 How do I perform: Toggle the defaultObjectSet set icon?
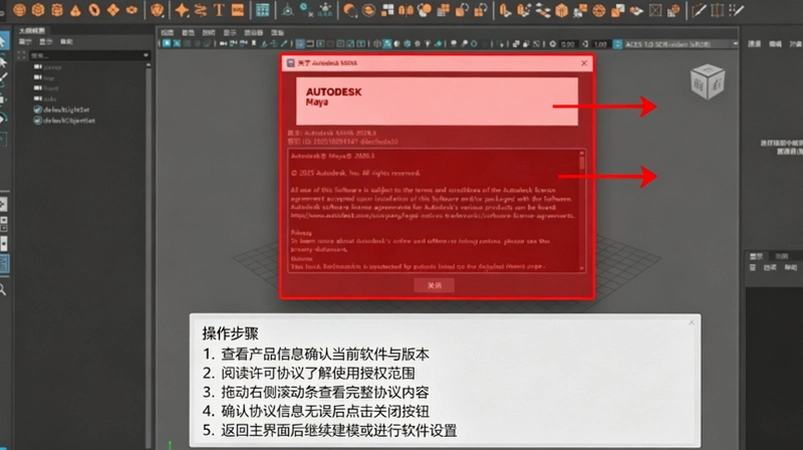[x=37, y=121]
